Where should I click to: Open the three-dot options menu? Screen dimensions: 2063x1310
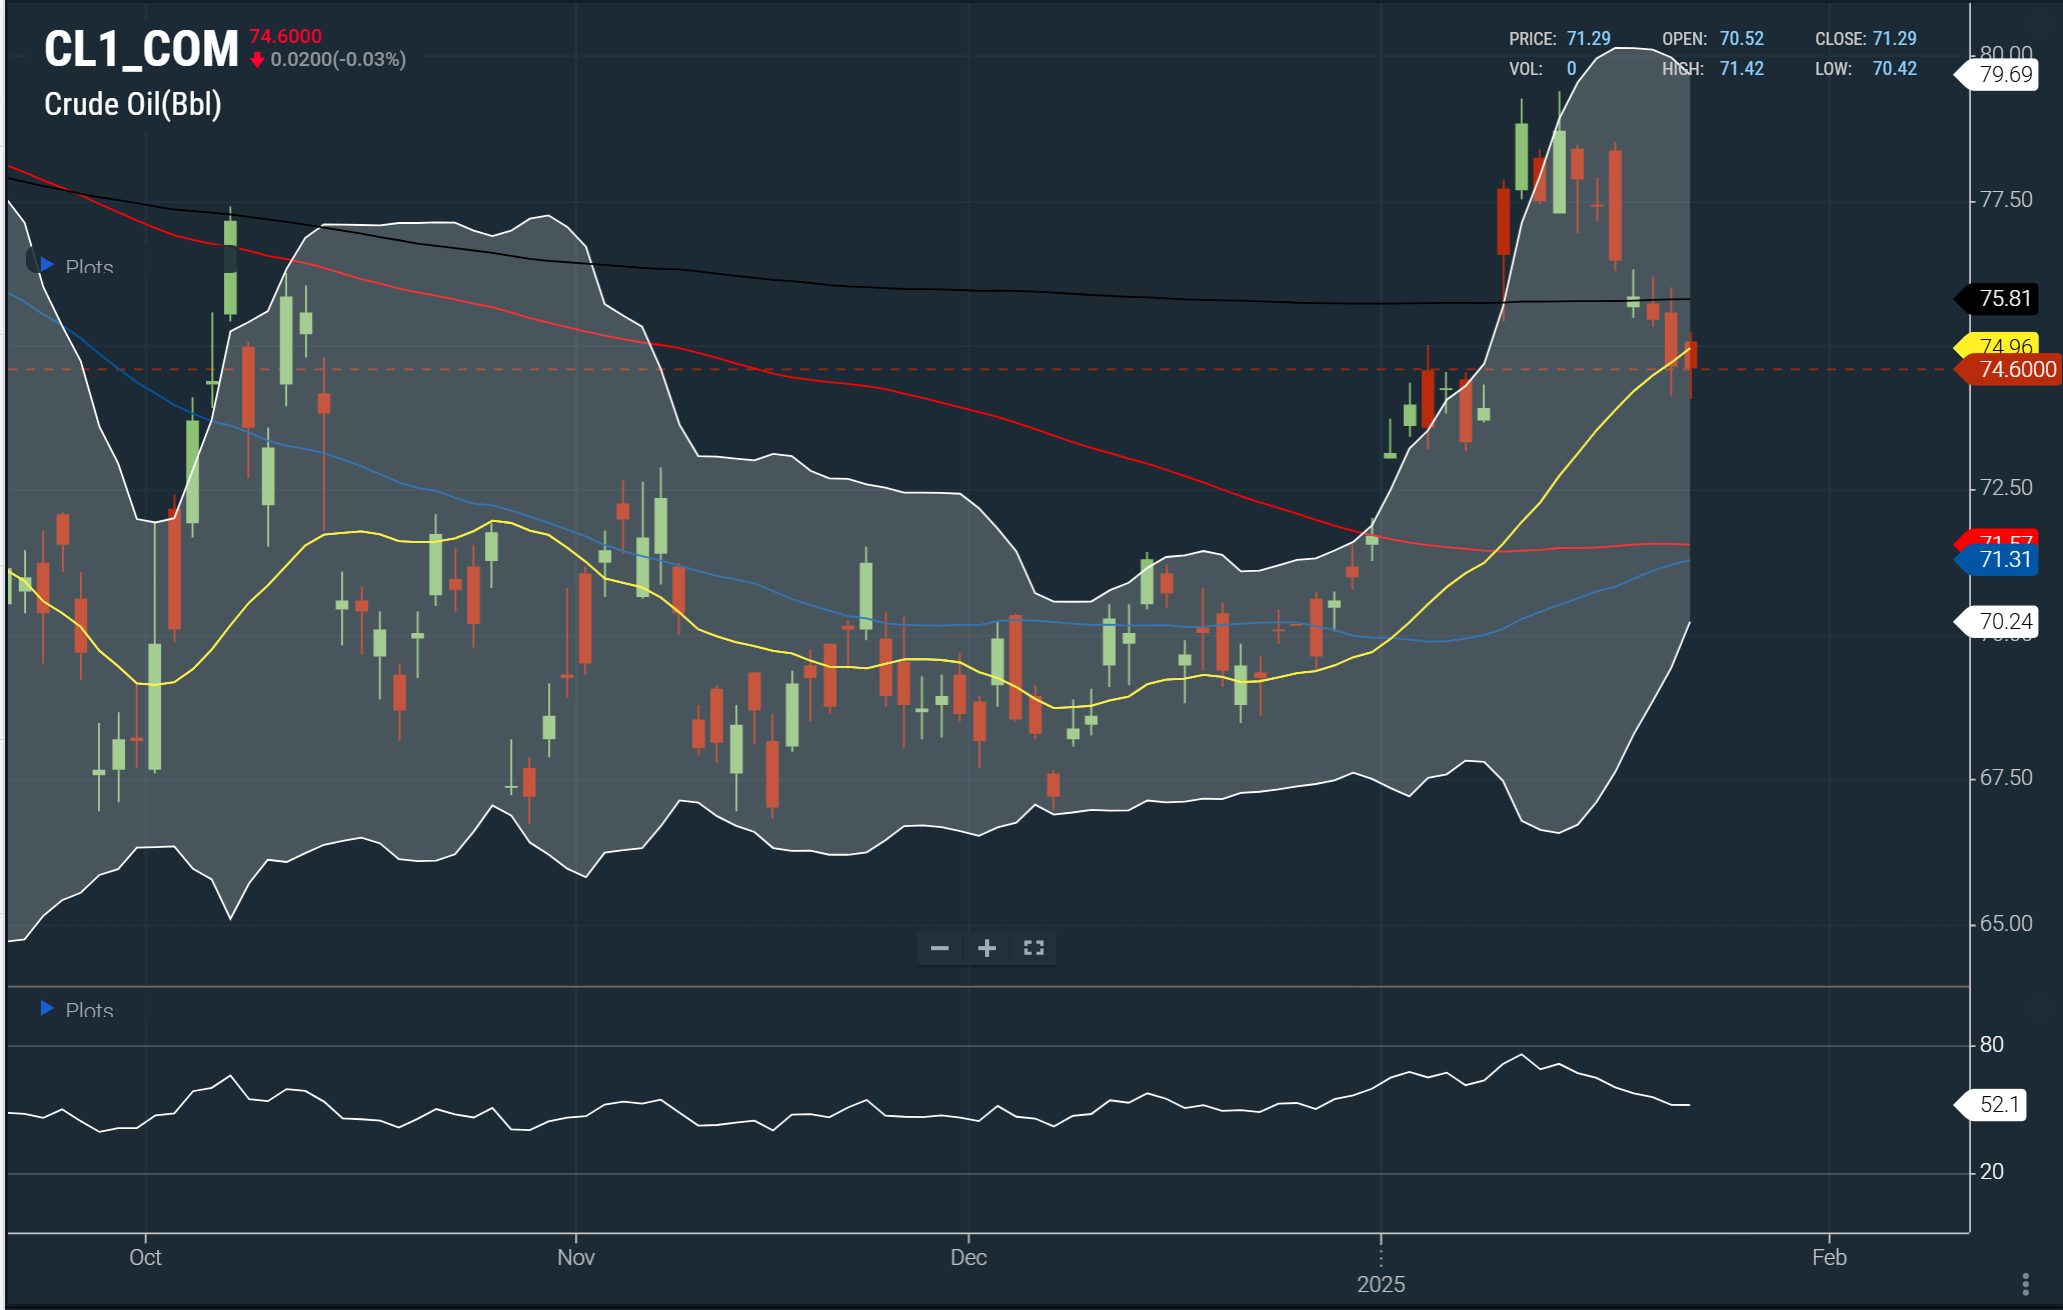click(x=2025, y=1283)
